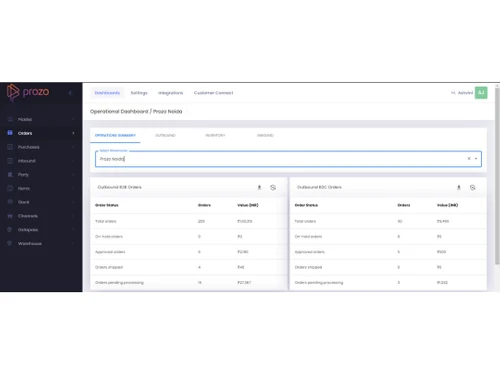500x375 pixels.
Task: Click Orders pending processing in B2B table
Action: [189, 283]
